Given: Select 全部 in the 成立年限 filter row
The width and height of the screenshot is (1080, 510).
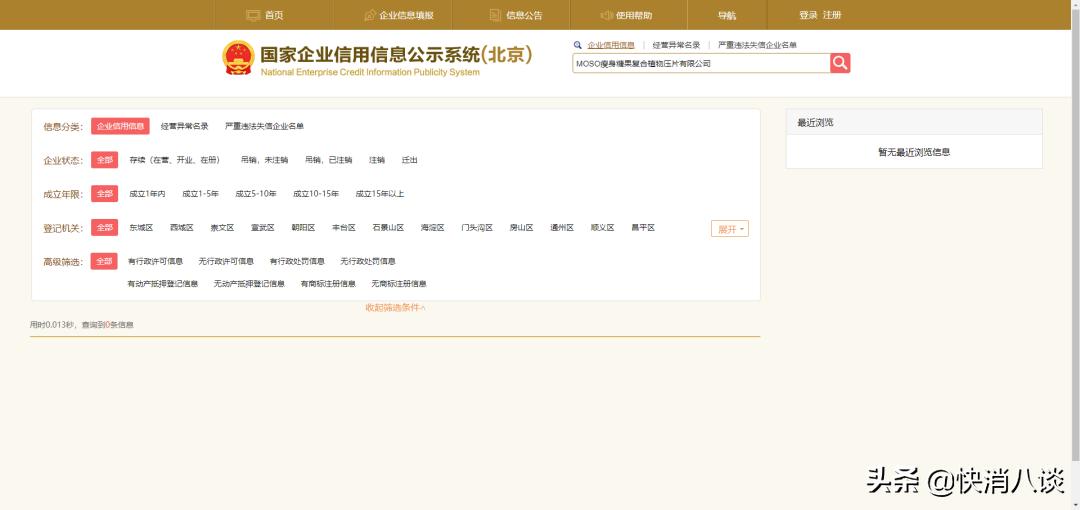Looking at the screenshot, I should pyautogui.click(x=105, y=194).
